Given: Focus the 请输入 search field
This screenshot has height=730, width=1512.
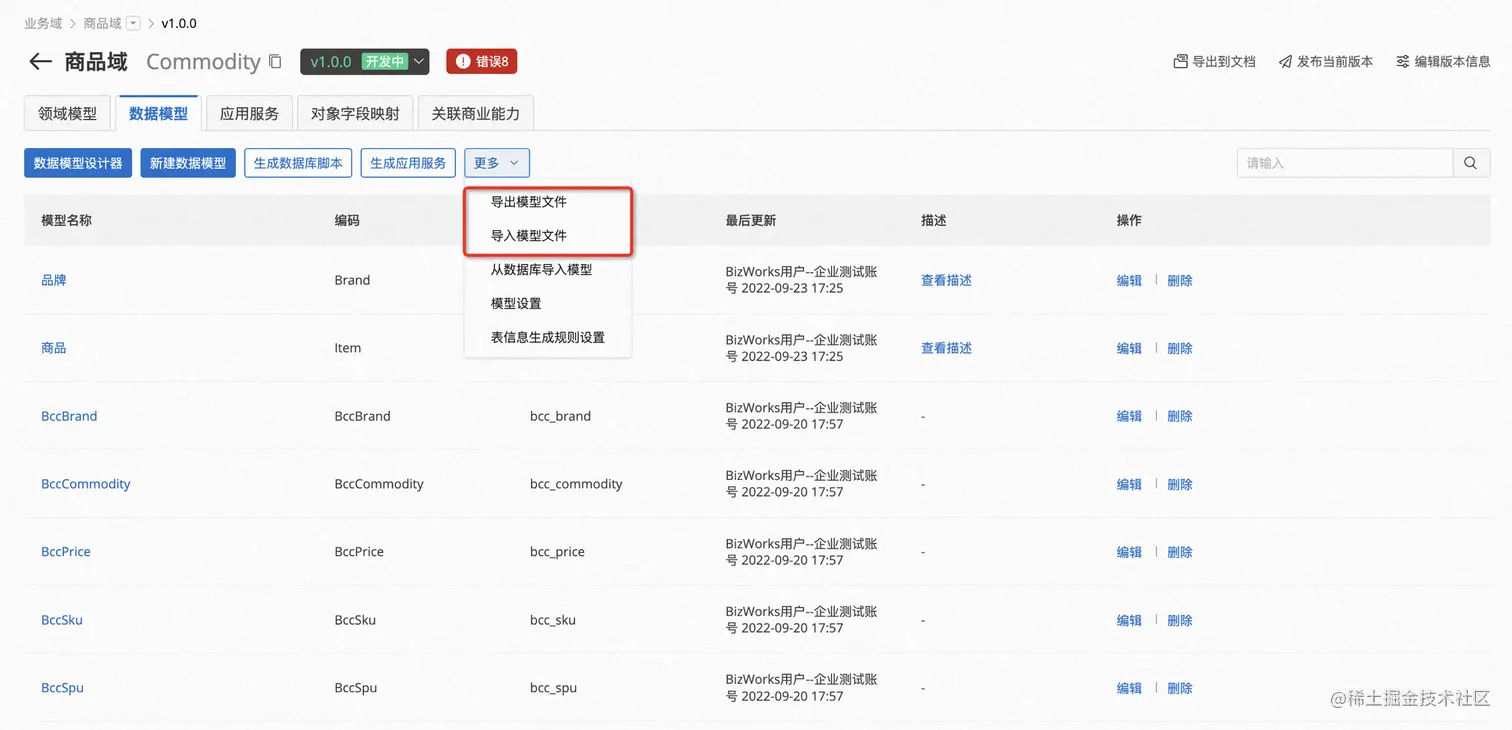Looking at the screenshot, I should point(1344,163).
